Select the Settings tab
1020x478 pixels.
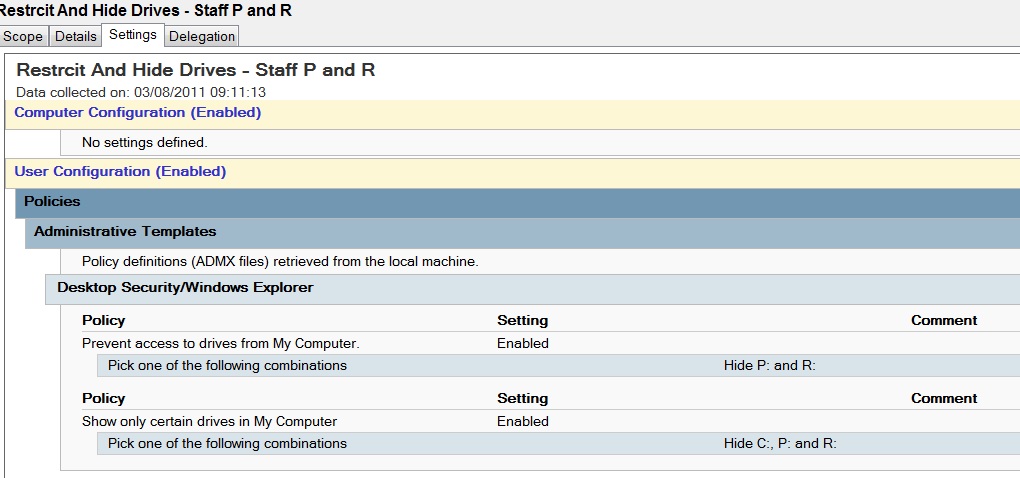pyautogui.click(x=133, y=35)
